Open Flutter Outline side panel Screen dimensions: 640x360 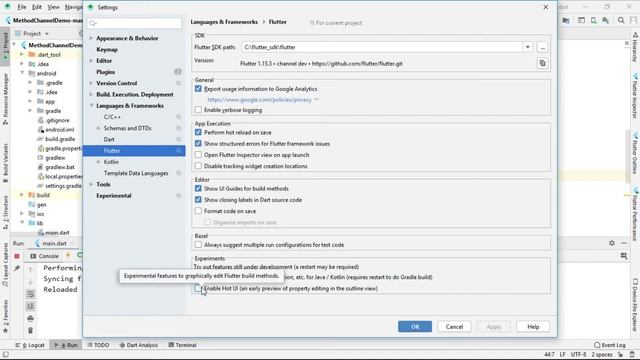635,152
